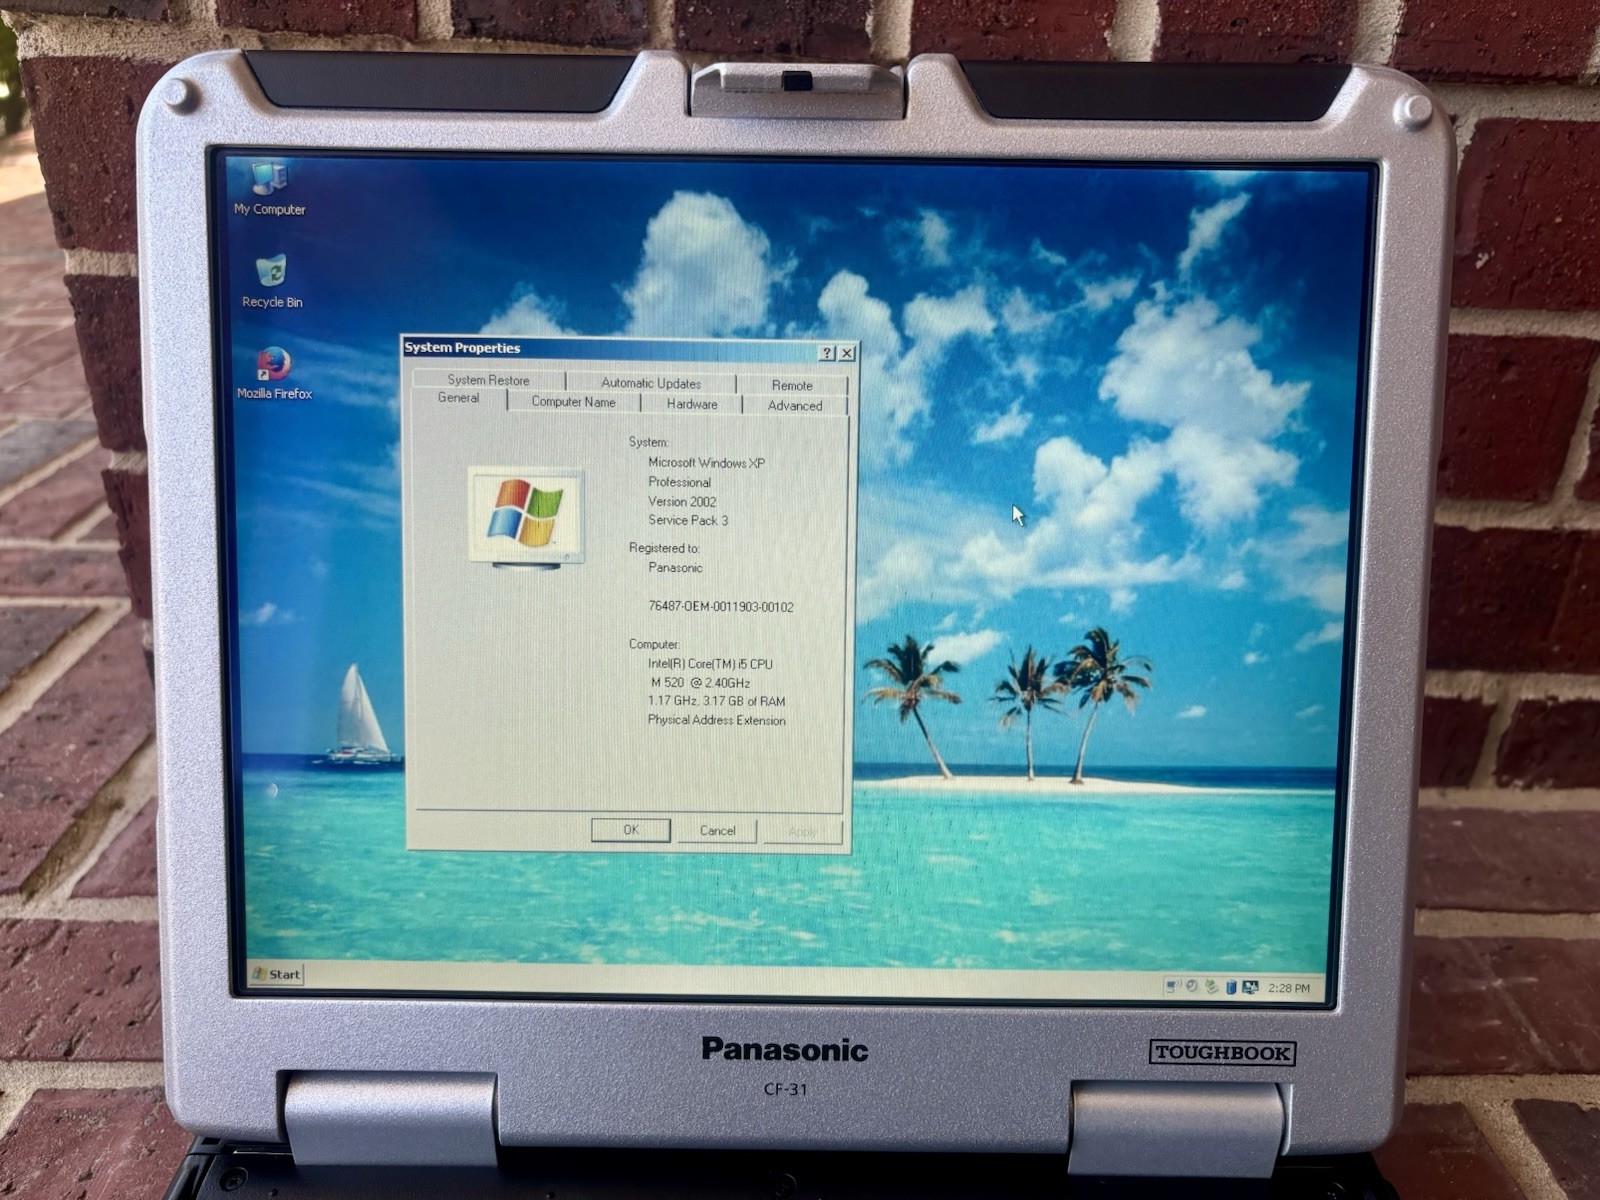Click the OK button
Viewport: 1600px width, 1200px height.
[630, 830]
